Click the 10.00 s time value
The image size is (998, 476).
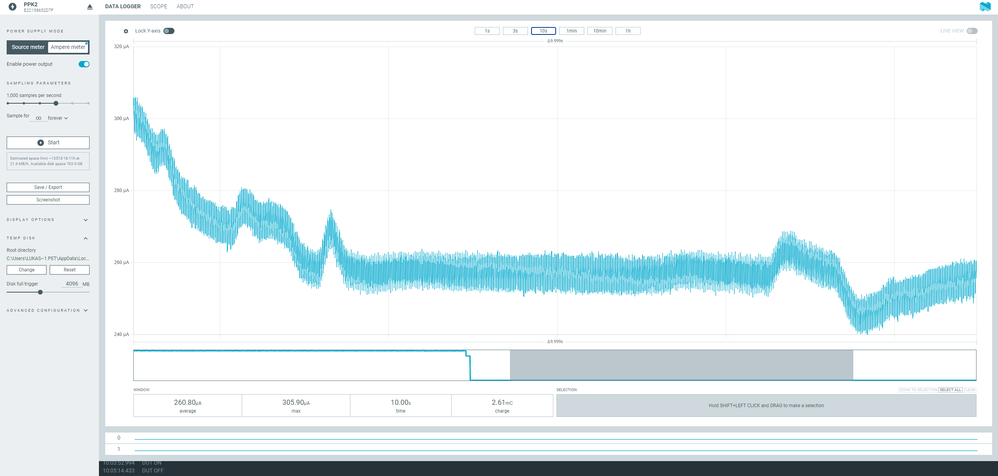[400, 403]
